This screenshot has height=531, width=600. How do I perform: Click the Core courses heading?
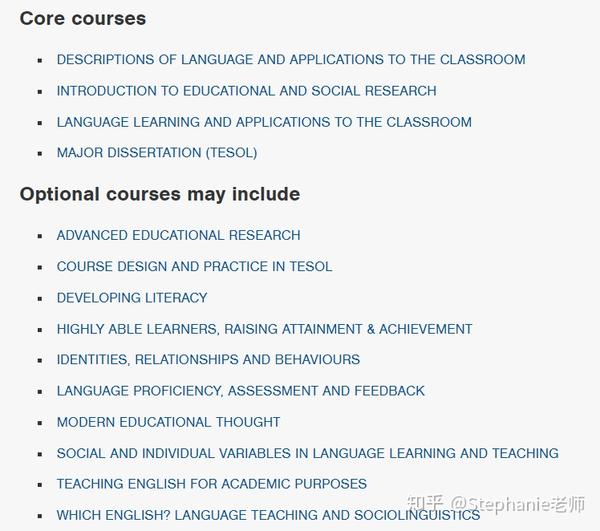(83, 18)
